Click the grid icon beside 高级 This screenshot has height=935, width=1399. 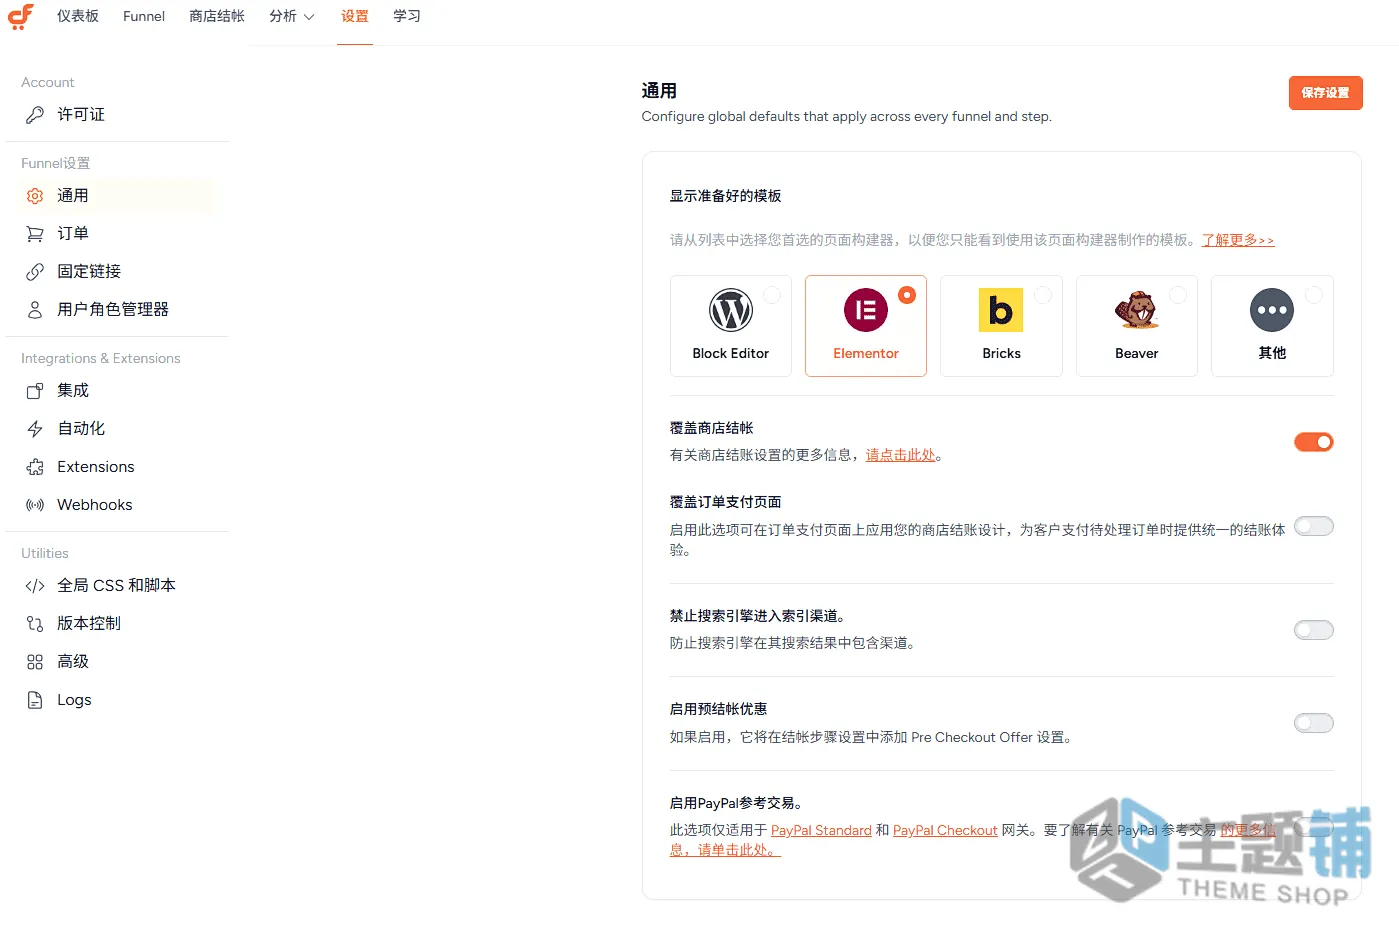click(35, 662)
